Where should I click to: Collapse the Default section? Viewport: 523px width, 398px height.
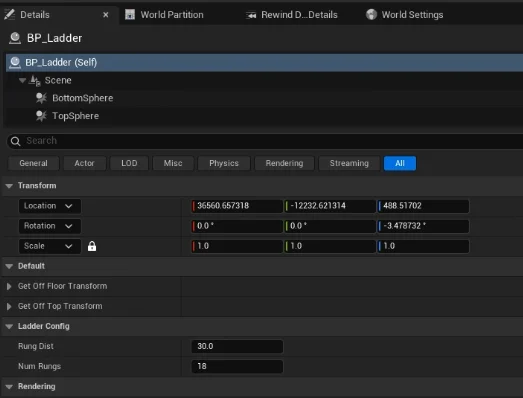click(x=9, y=266)
